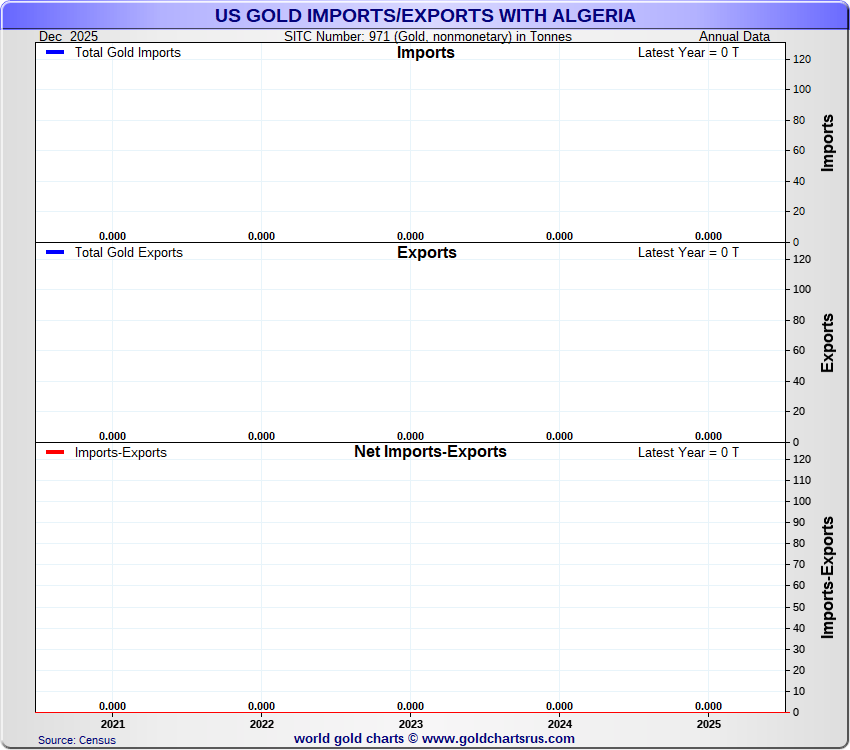Click the 120 tick on Imports axis
This screenshot has width=850, height=750.
tap(802, 60)
